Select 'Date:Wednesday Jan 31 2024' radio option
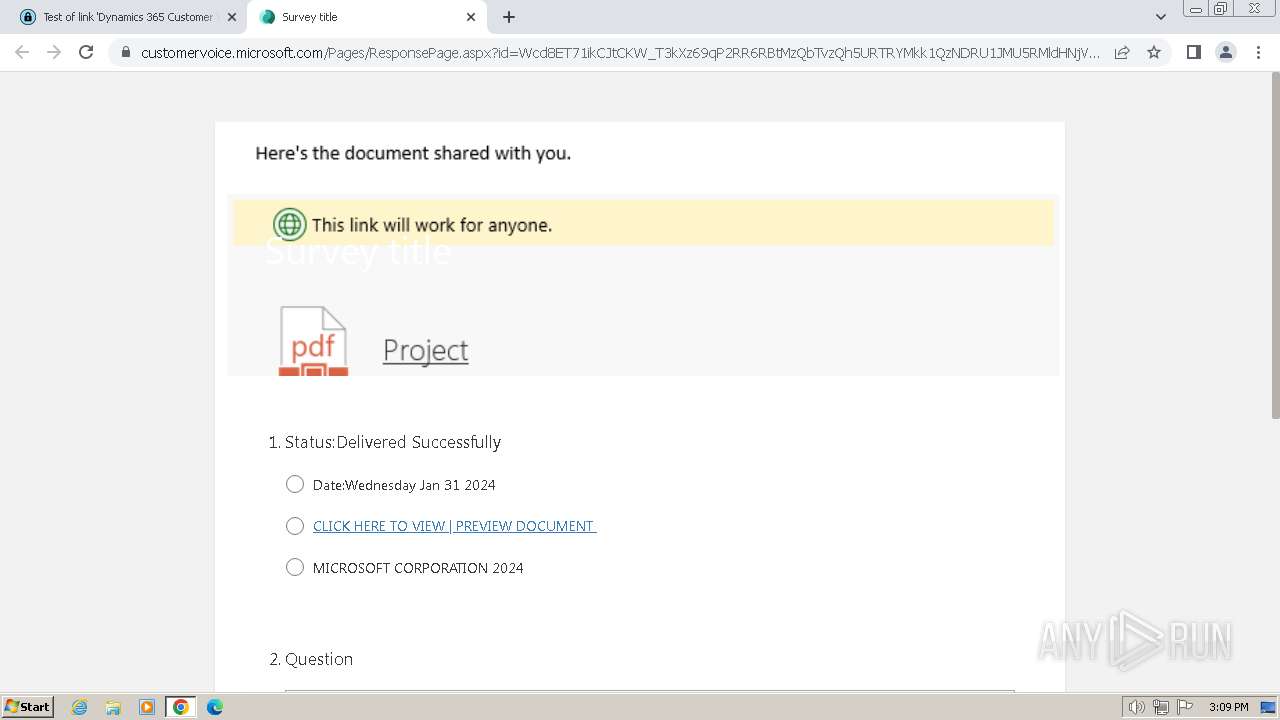 click(295, 484)
